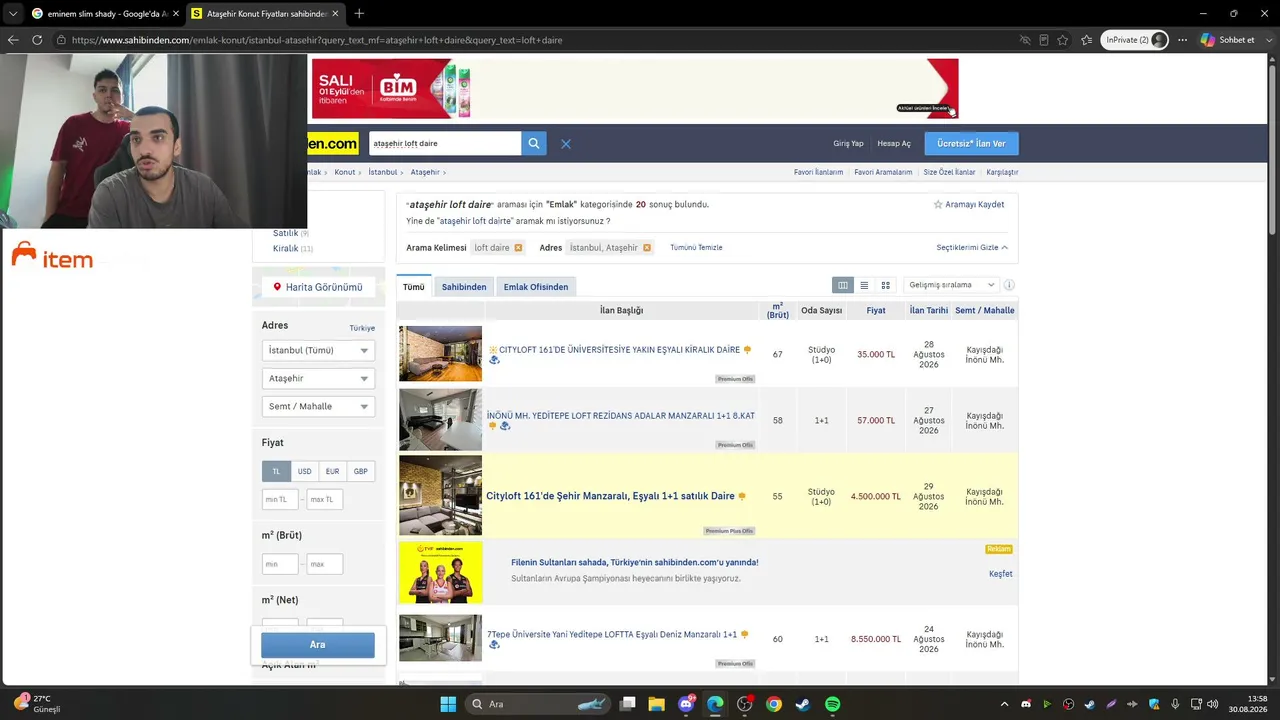Open File Explorer from the taskbar
This screenshot has width=1280, height=720.
(657, 704)
